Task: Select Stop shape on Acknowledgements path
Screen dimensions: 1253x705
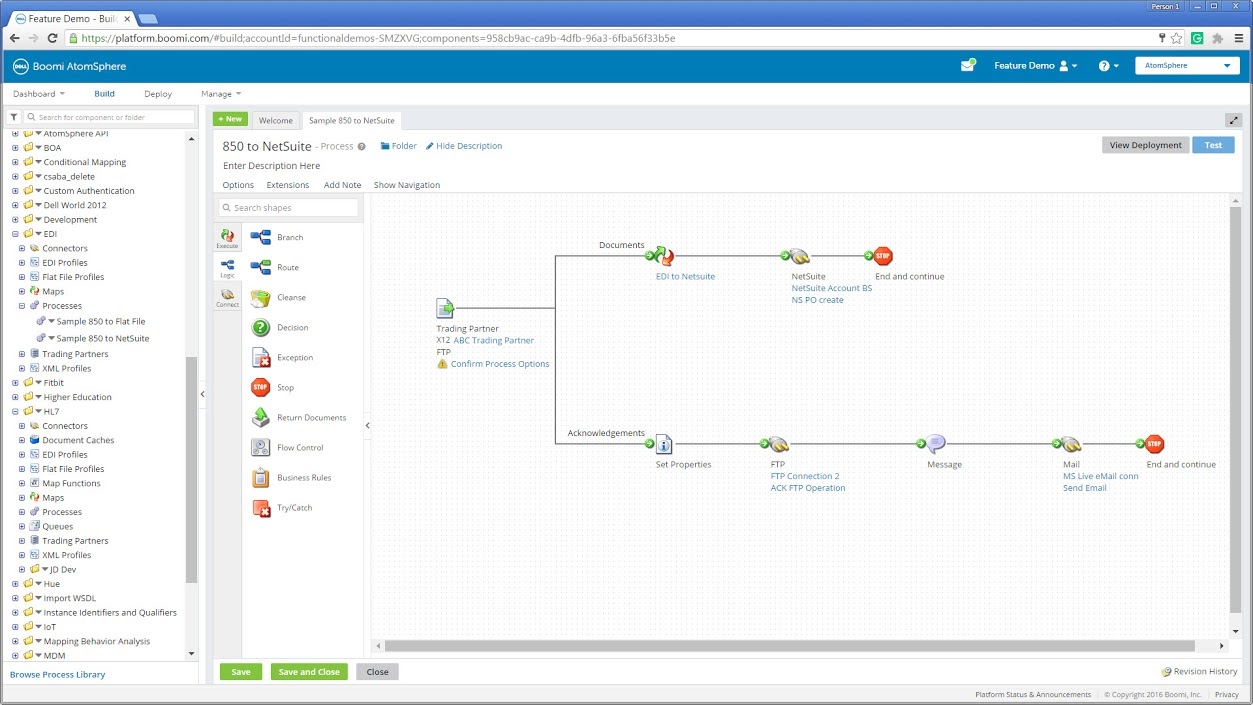Action: point(1155,444)
